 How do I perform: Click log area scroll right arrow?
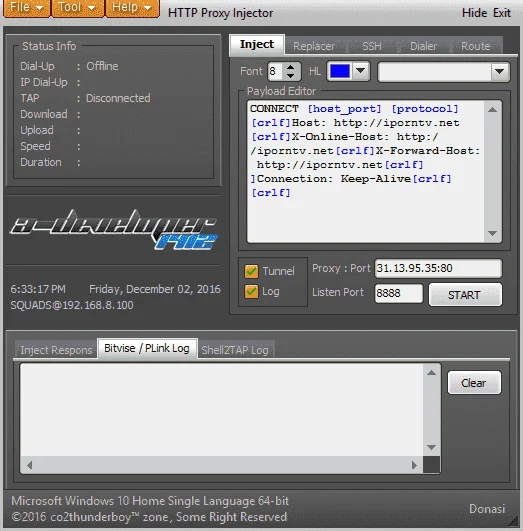[x=414, y=465]
